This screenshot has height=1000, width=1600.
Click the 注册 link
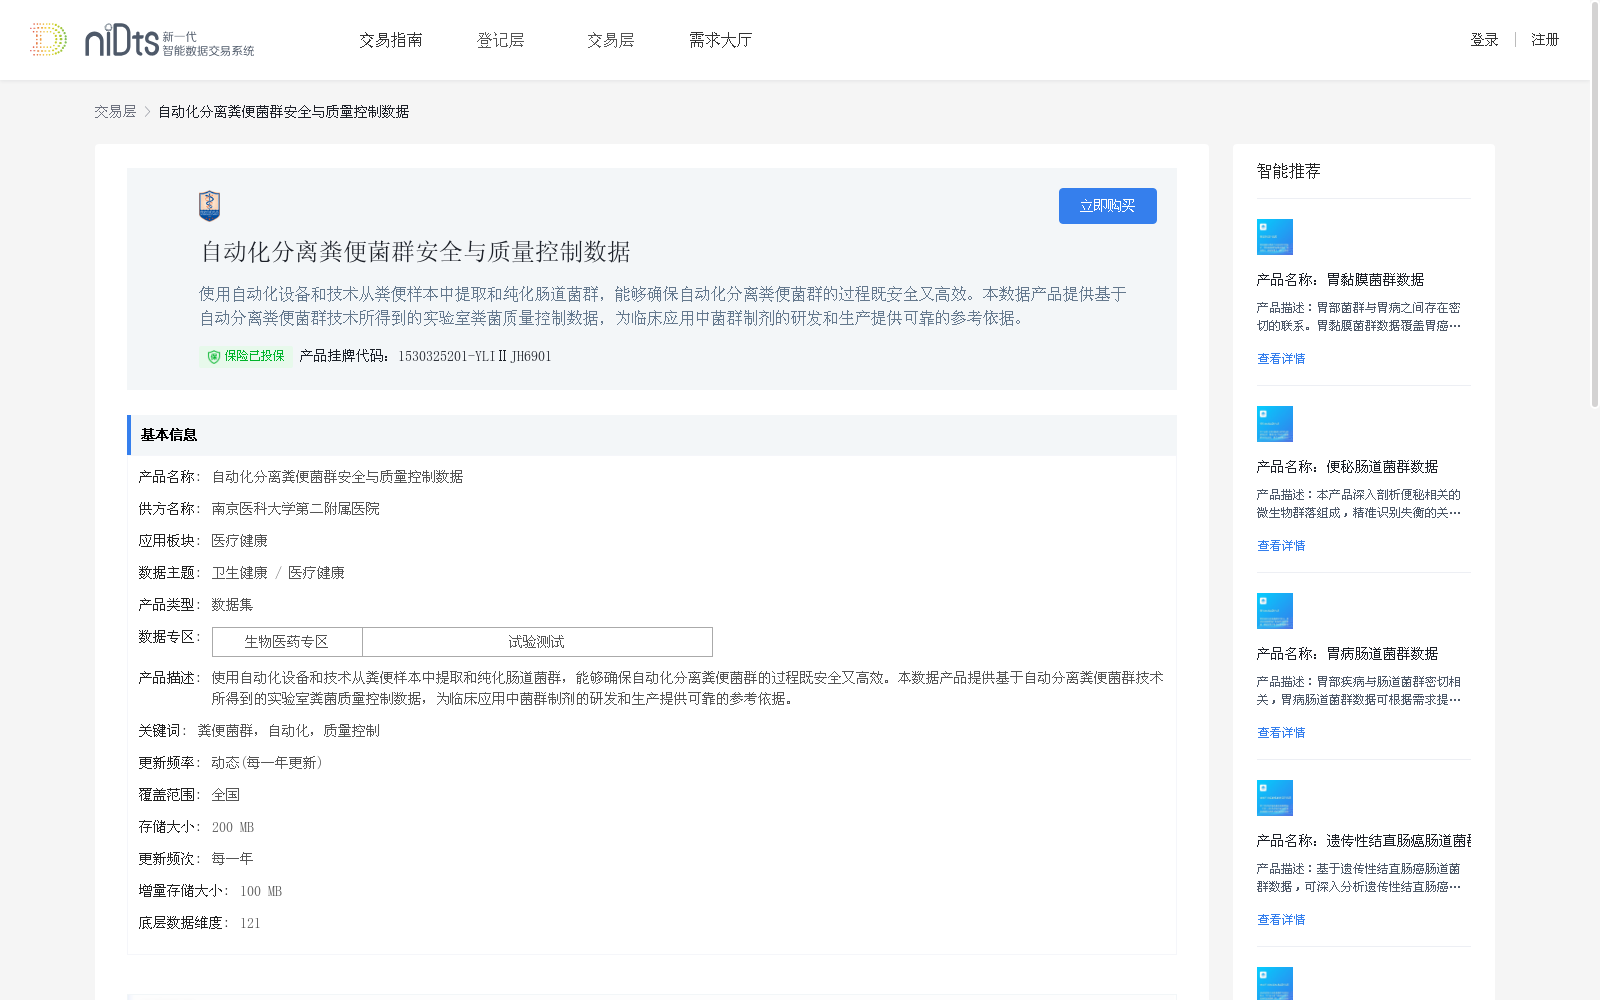pos(1545,40)
